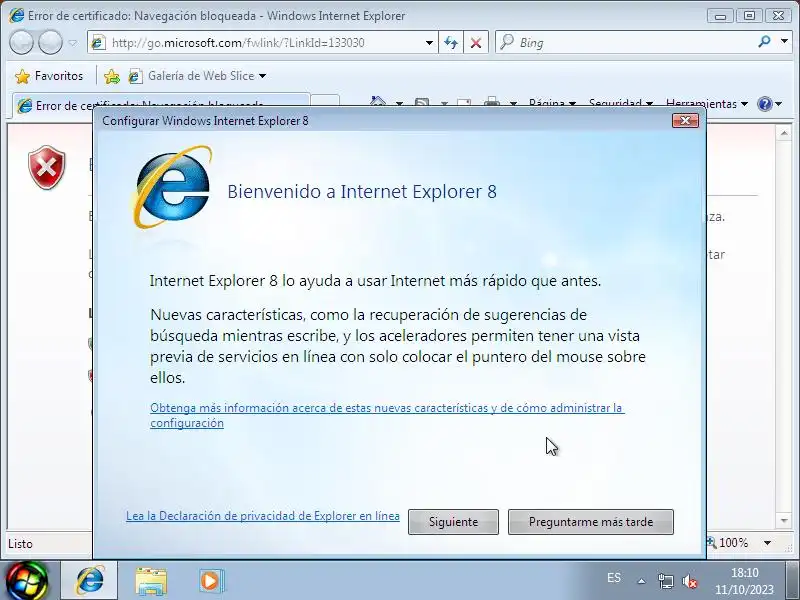Click the page scrollbar down arrow
The width and height of the screenshot is (800, 600).
tap(784, 521)
